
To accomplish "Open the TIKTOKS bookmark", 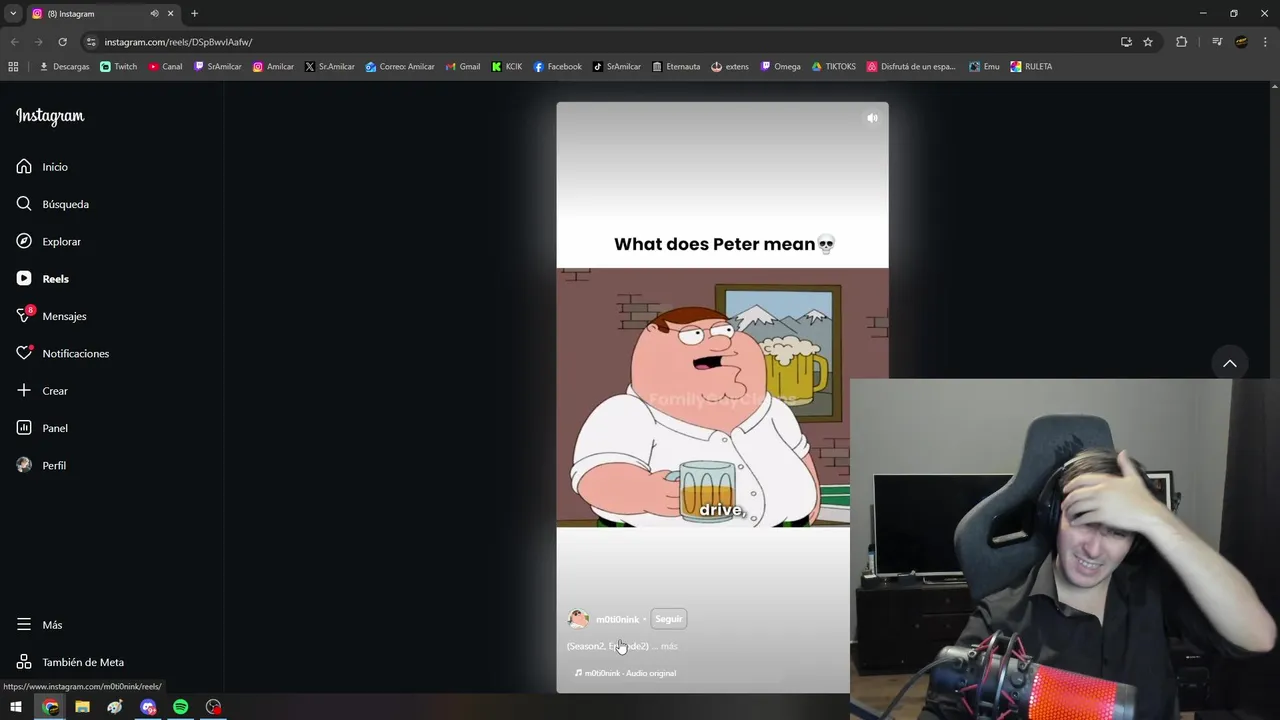I will click(x=834, y=67).
